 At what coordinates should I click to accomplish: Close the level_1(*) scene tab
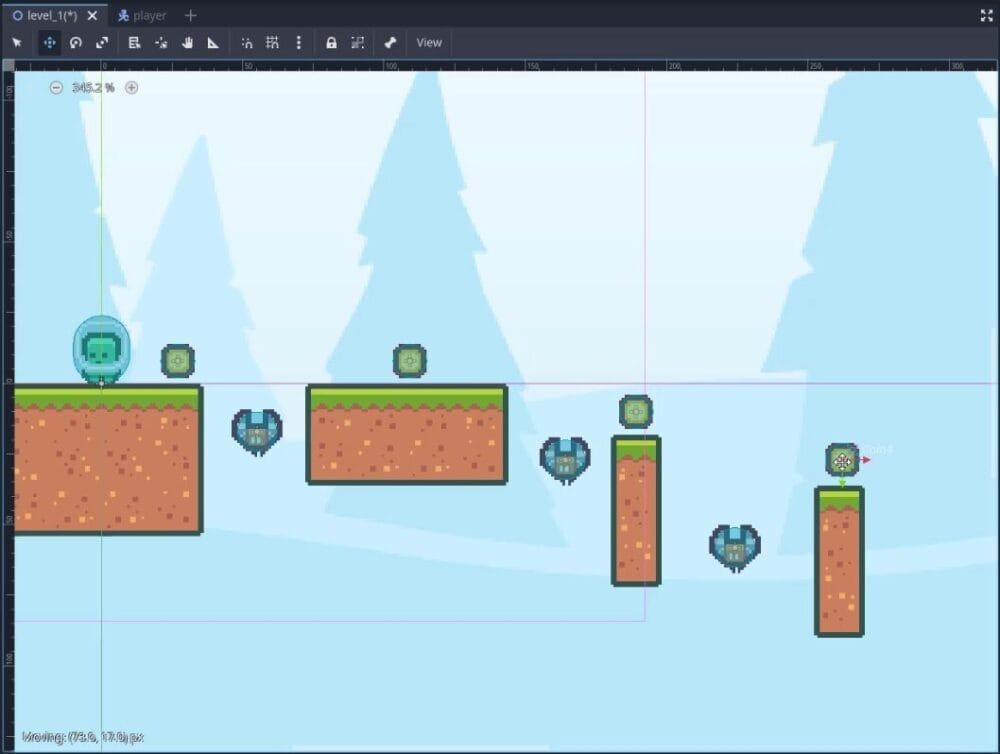92,15
